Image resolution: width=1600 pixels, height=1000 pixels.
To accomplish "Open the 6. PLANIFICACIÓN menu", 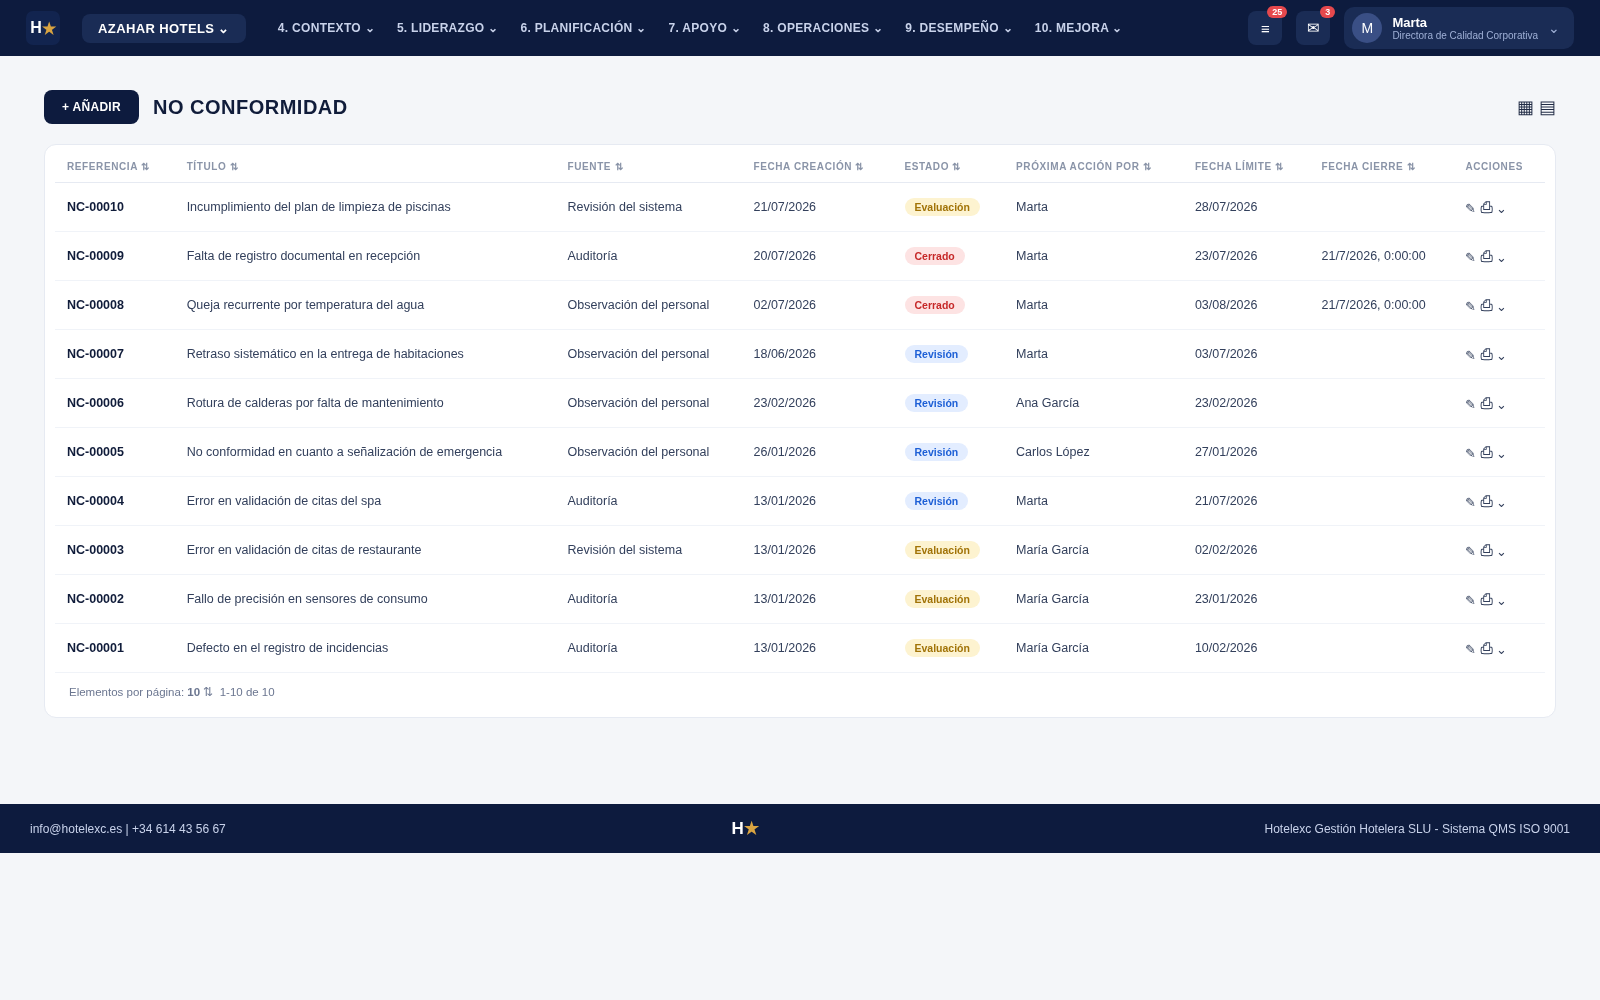I will (582, 28).
